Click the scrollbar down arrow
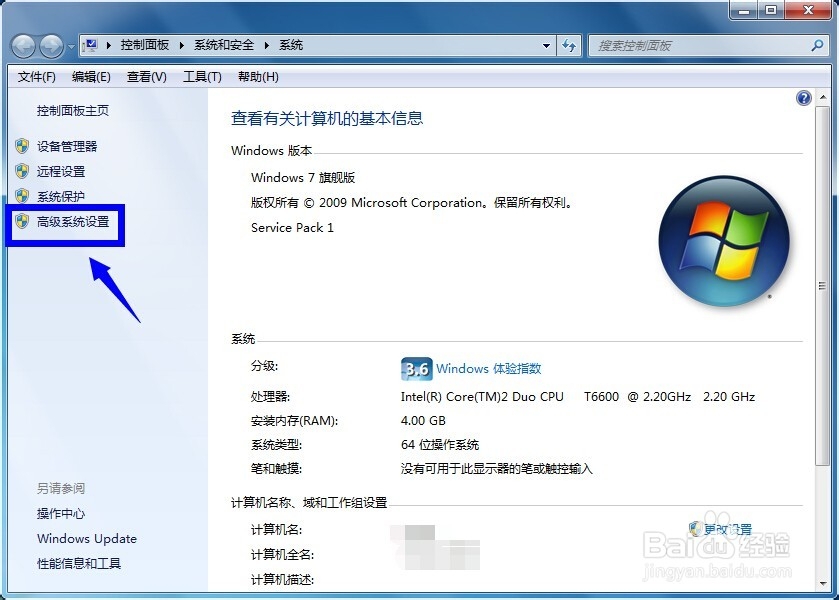This screenshot has width=839, height=600. tap(822, 584)
